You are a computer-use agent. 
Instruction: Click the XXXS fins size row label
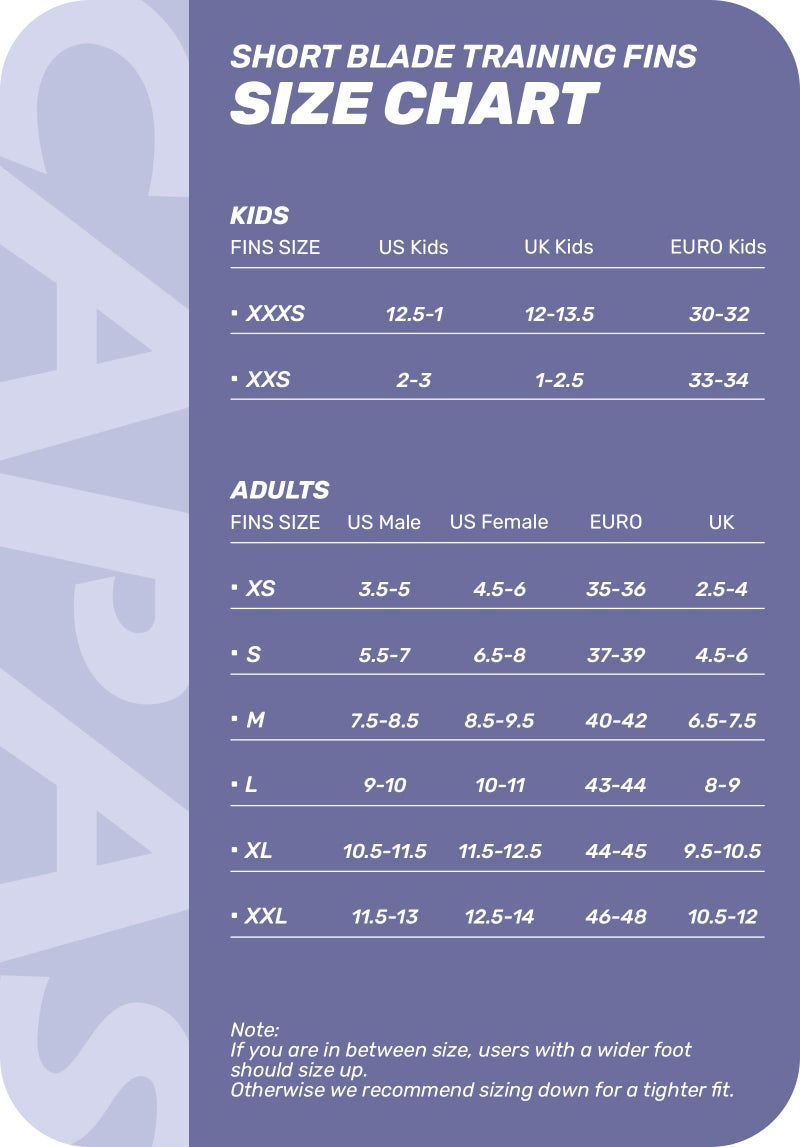275,314
